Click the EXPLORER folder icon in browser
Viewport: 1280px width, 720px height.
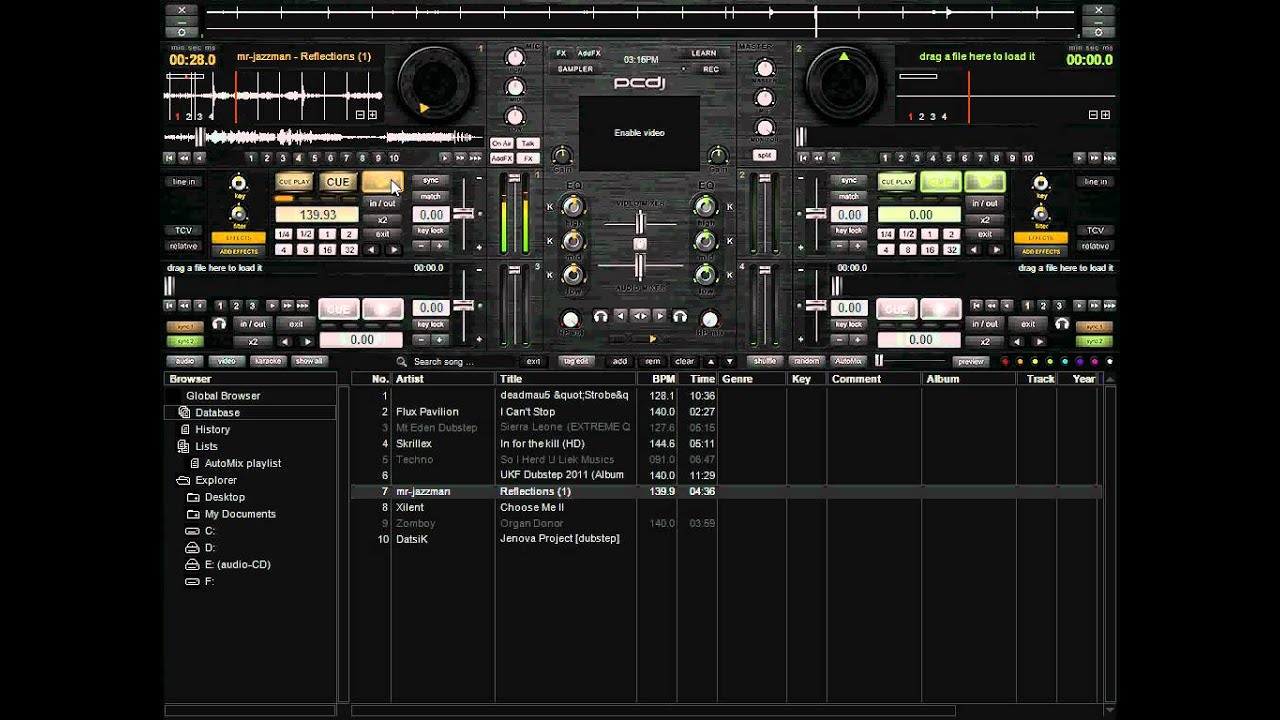click(x=184, y=480)
